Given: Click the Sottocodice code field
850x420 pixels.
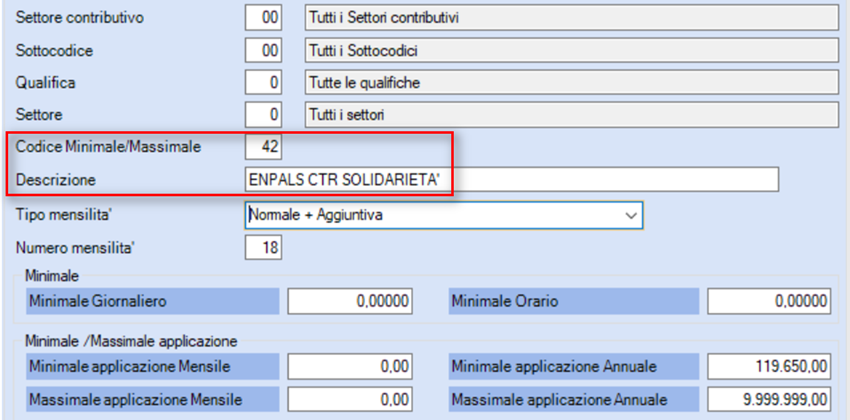Looking at the screenshot, I should click(x=263, y=50).
